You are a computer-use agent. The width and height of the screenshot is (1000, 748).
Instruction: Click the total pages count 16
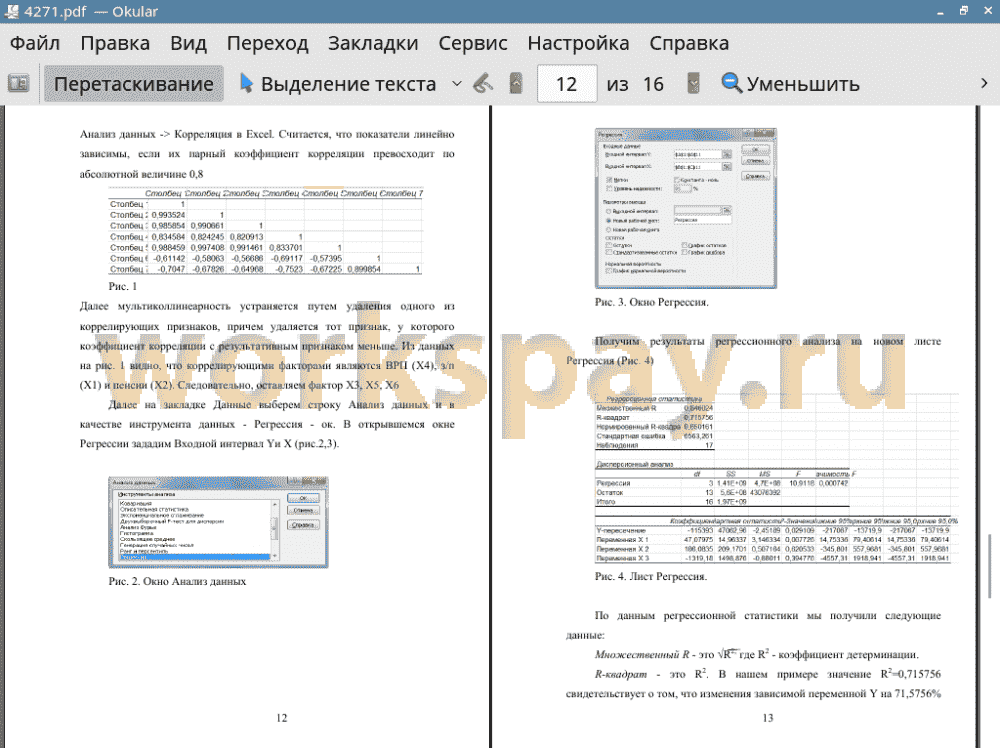tap(652, 84)
